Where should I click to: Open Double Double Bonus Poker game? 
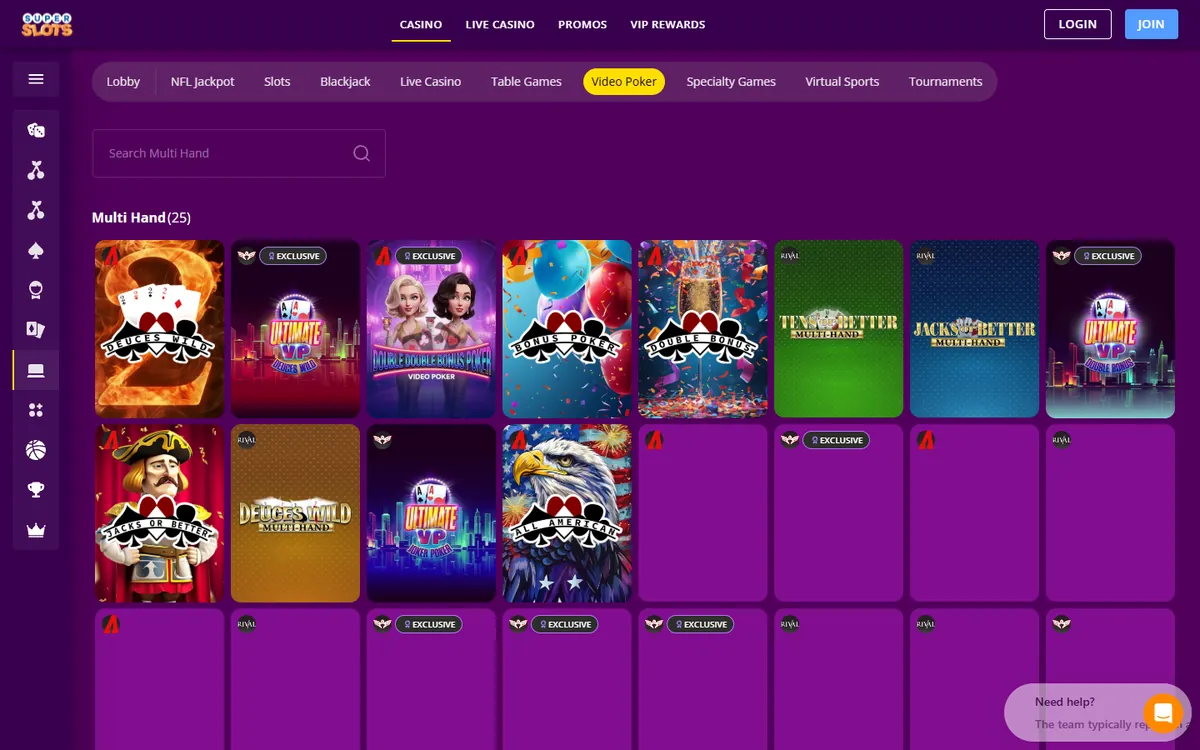point(431,329)
